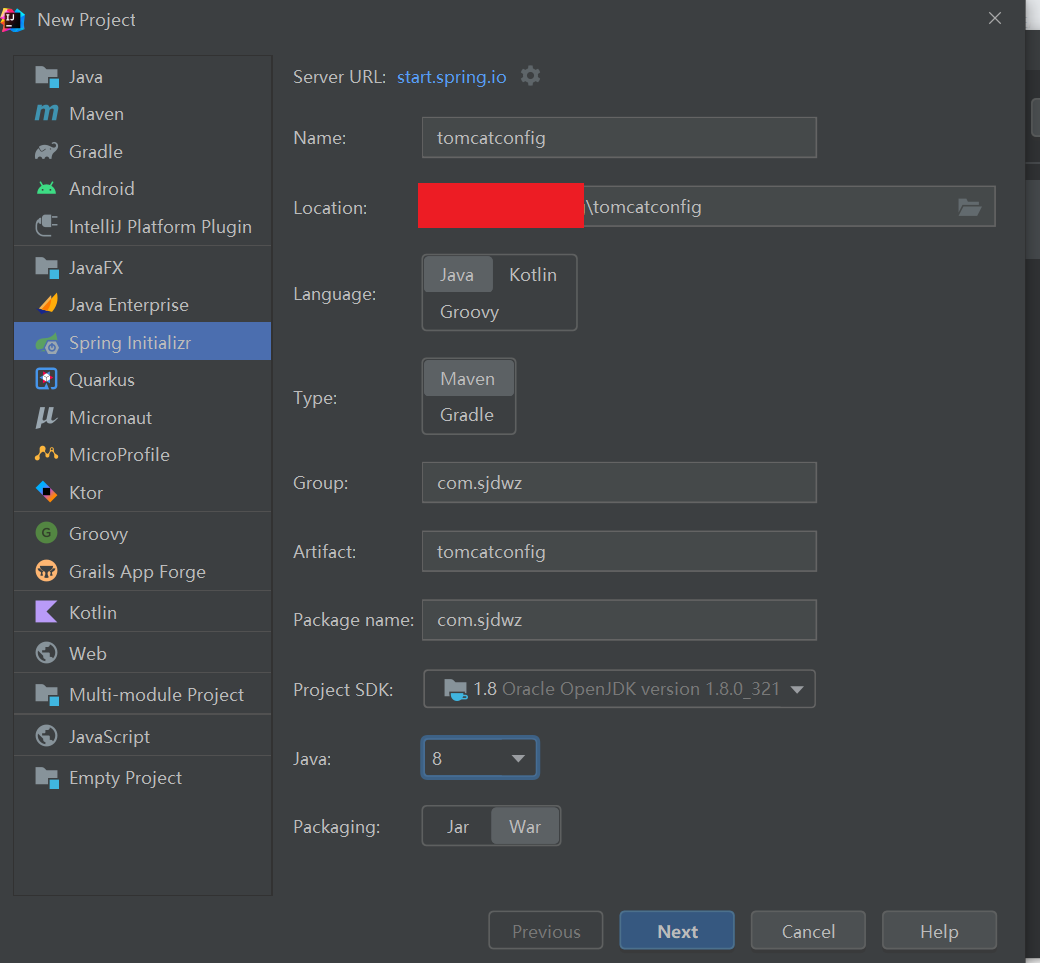Click the Cancel button
Screen dimensions: 1040x963
pos(808,931)
